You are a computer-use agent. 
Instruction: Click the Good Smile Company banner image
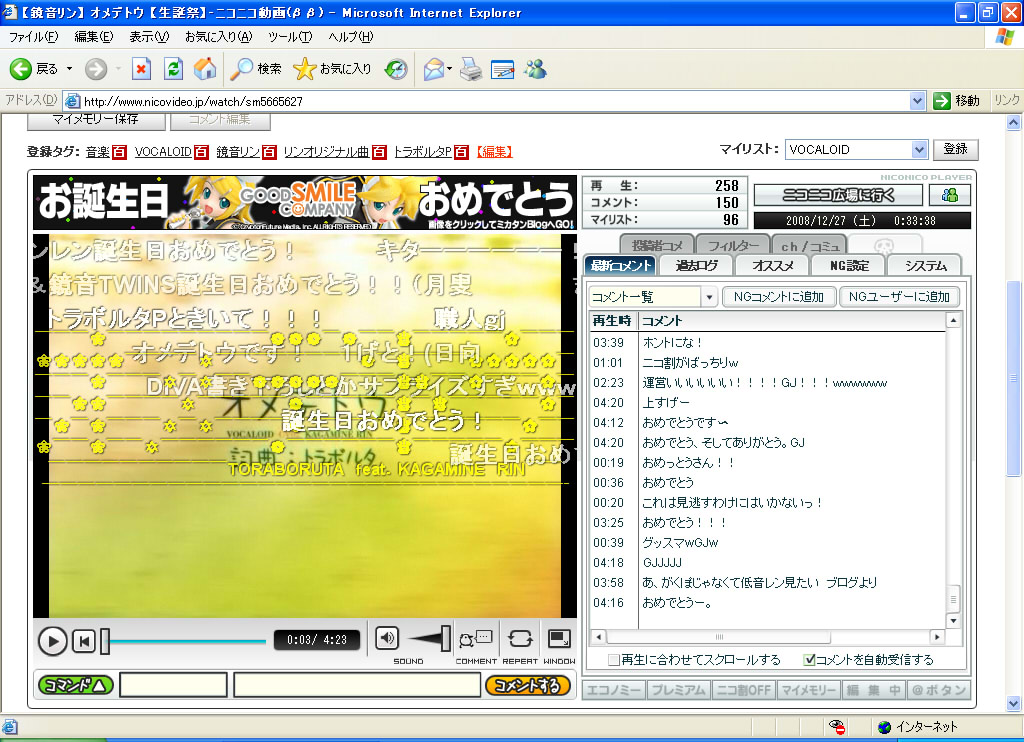305,202
